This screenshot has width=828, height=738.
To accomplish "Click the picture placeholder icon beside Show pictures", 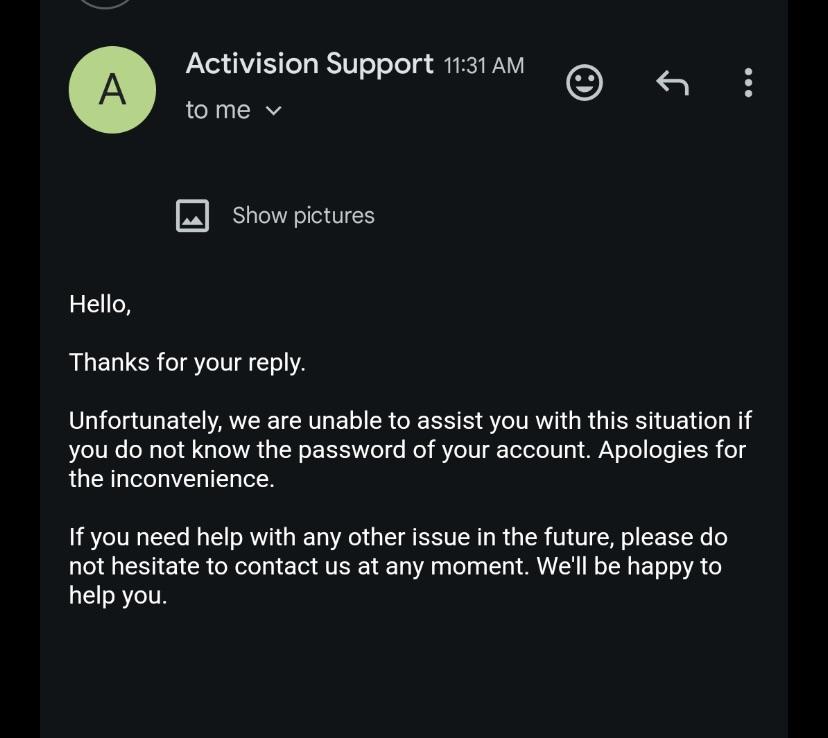I will pos(192,214).
